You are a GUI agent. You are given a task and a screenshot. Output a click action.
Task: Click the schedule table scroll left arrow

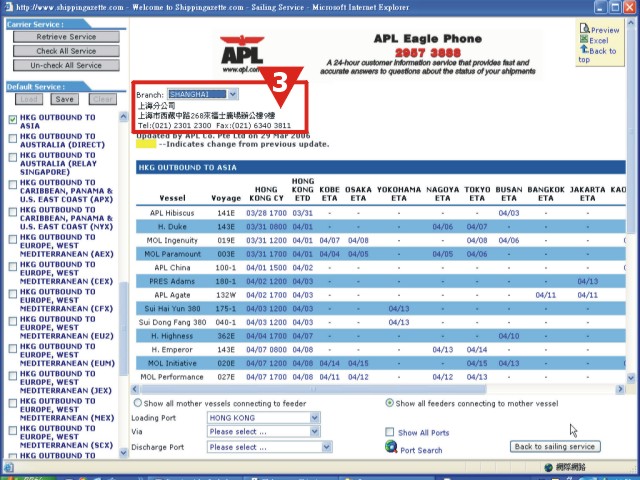[136, 389]
